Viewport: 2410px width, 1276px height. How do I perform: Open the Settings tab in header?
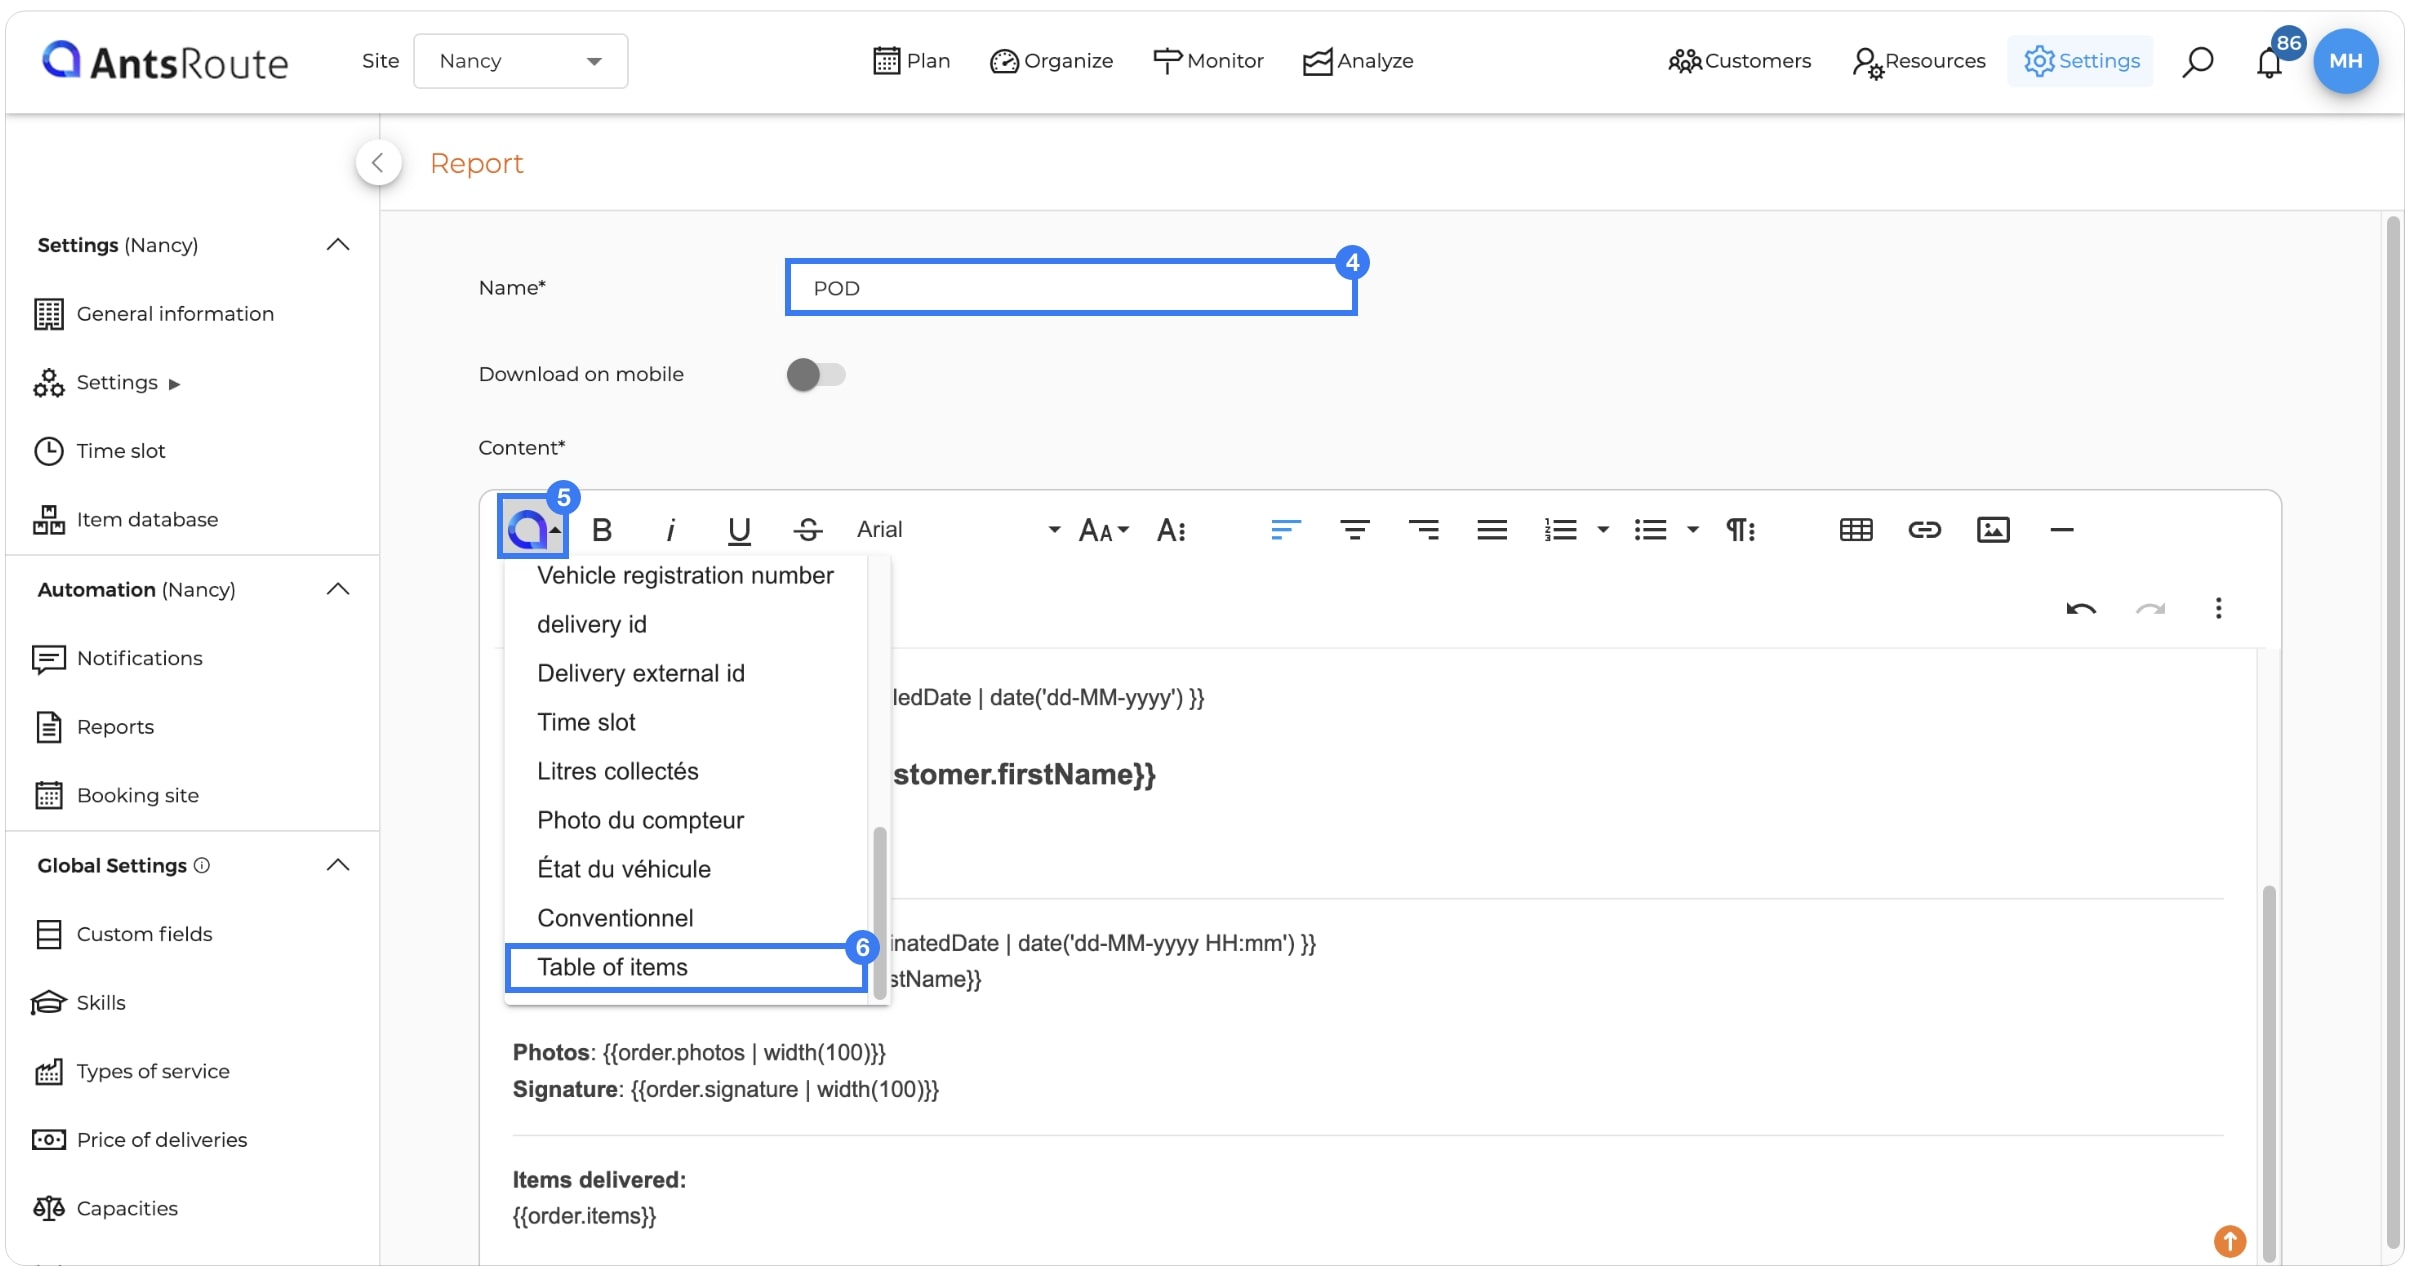click(x=2081, y=61)
